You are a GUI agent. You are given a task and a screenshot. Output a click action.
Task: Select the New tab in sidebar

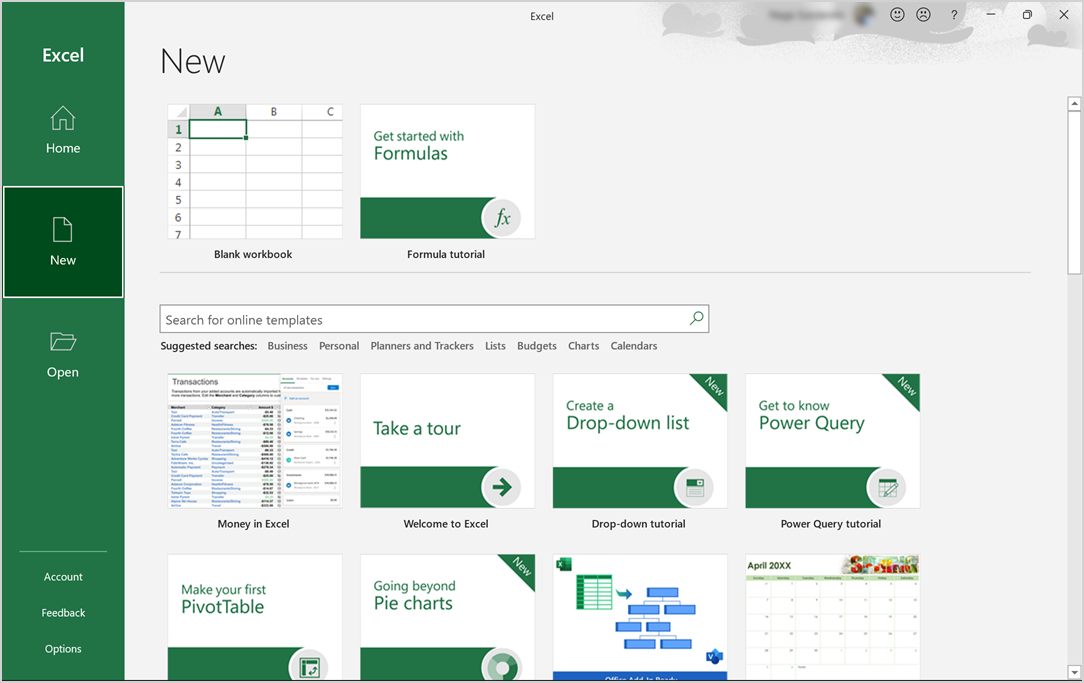(63, 242)
